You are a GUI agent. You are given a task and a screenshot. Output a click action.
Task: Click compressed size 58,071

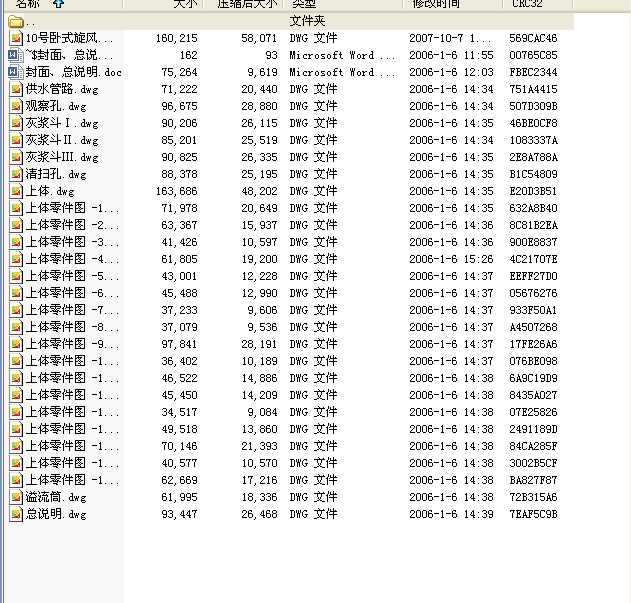click(259, 38)
